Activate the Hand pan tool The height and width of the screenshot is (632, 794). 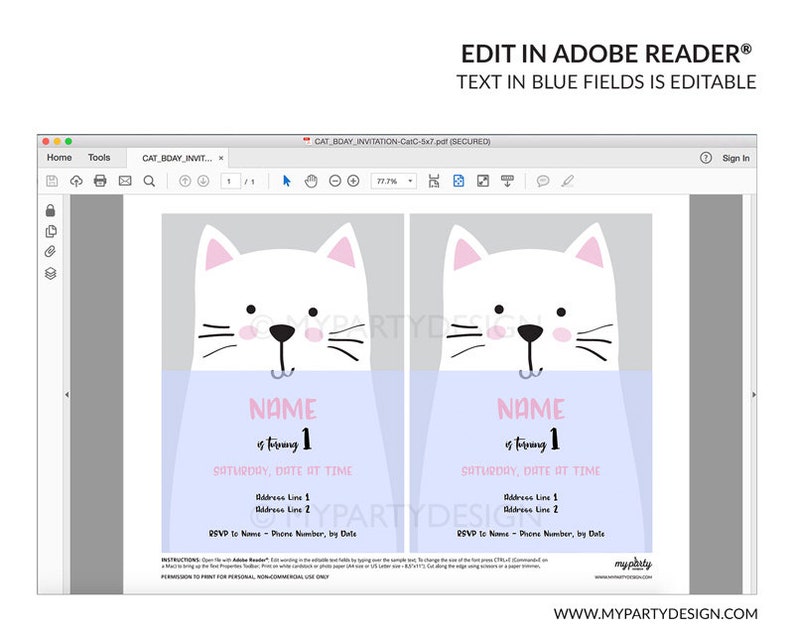[x=311, y=181]
